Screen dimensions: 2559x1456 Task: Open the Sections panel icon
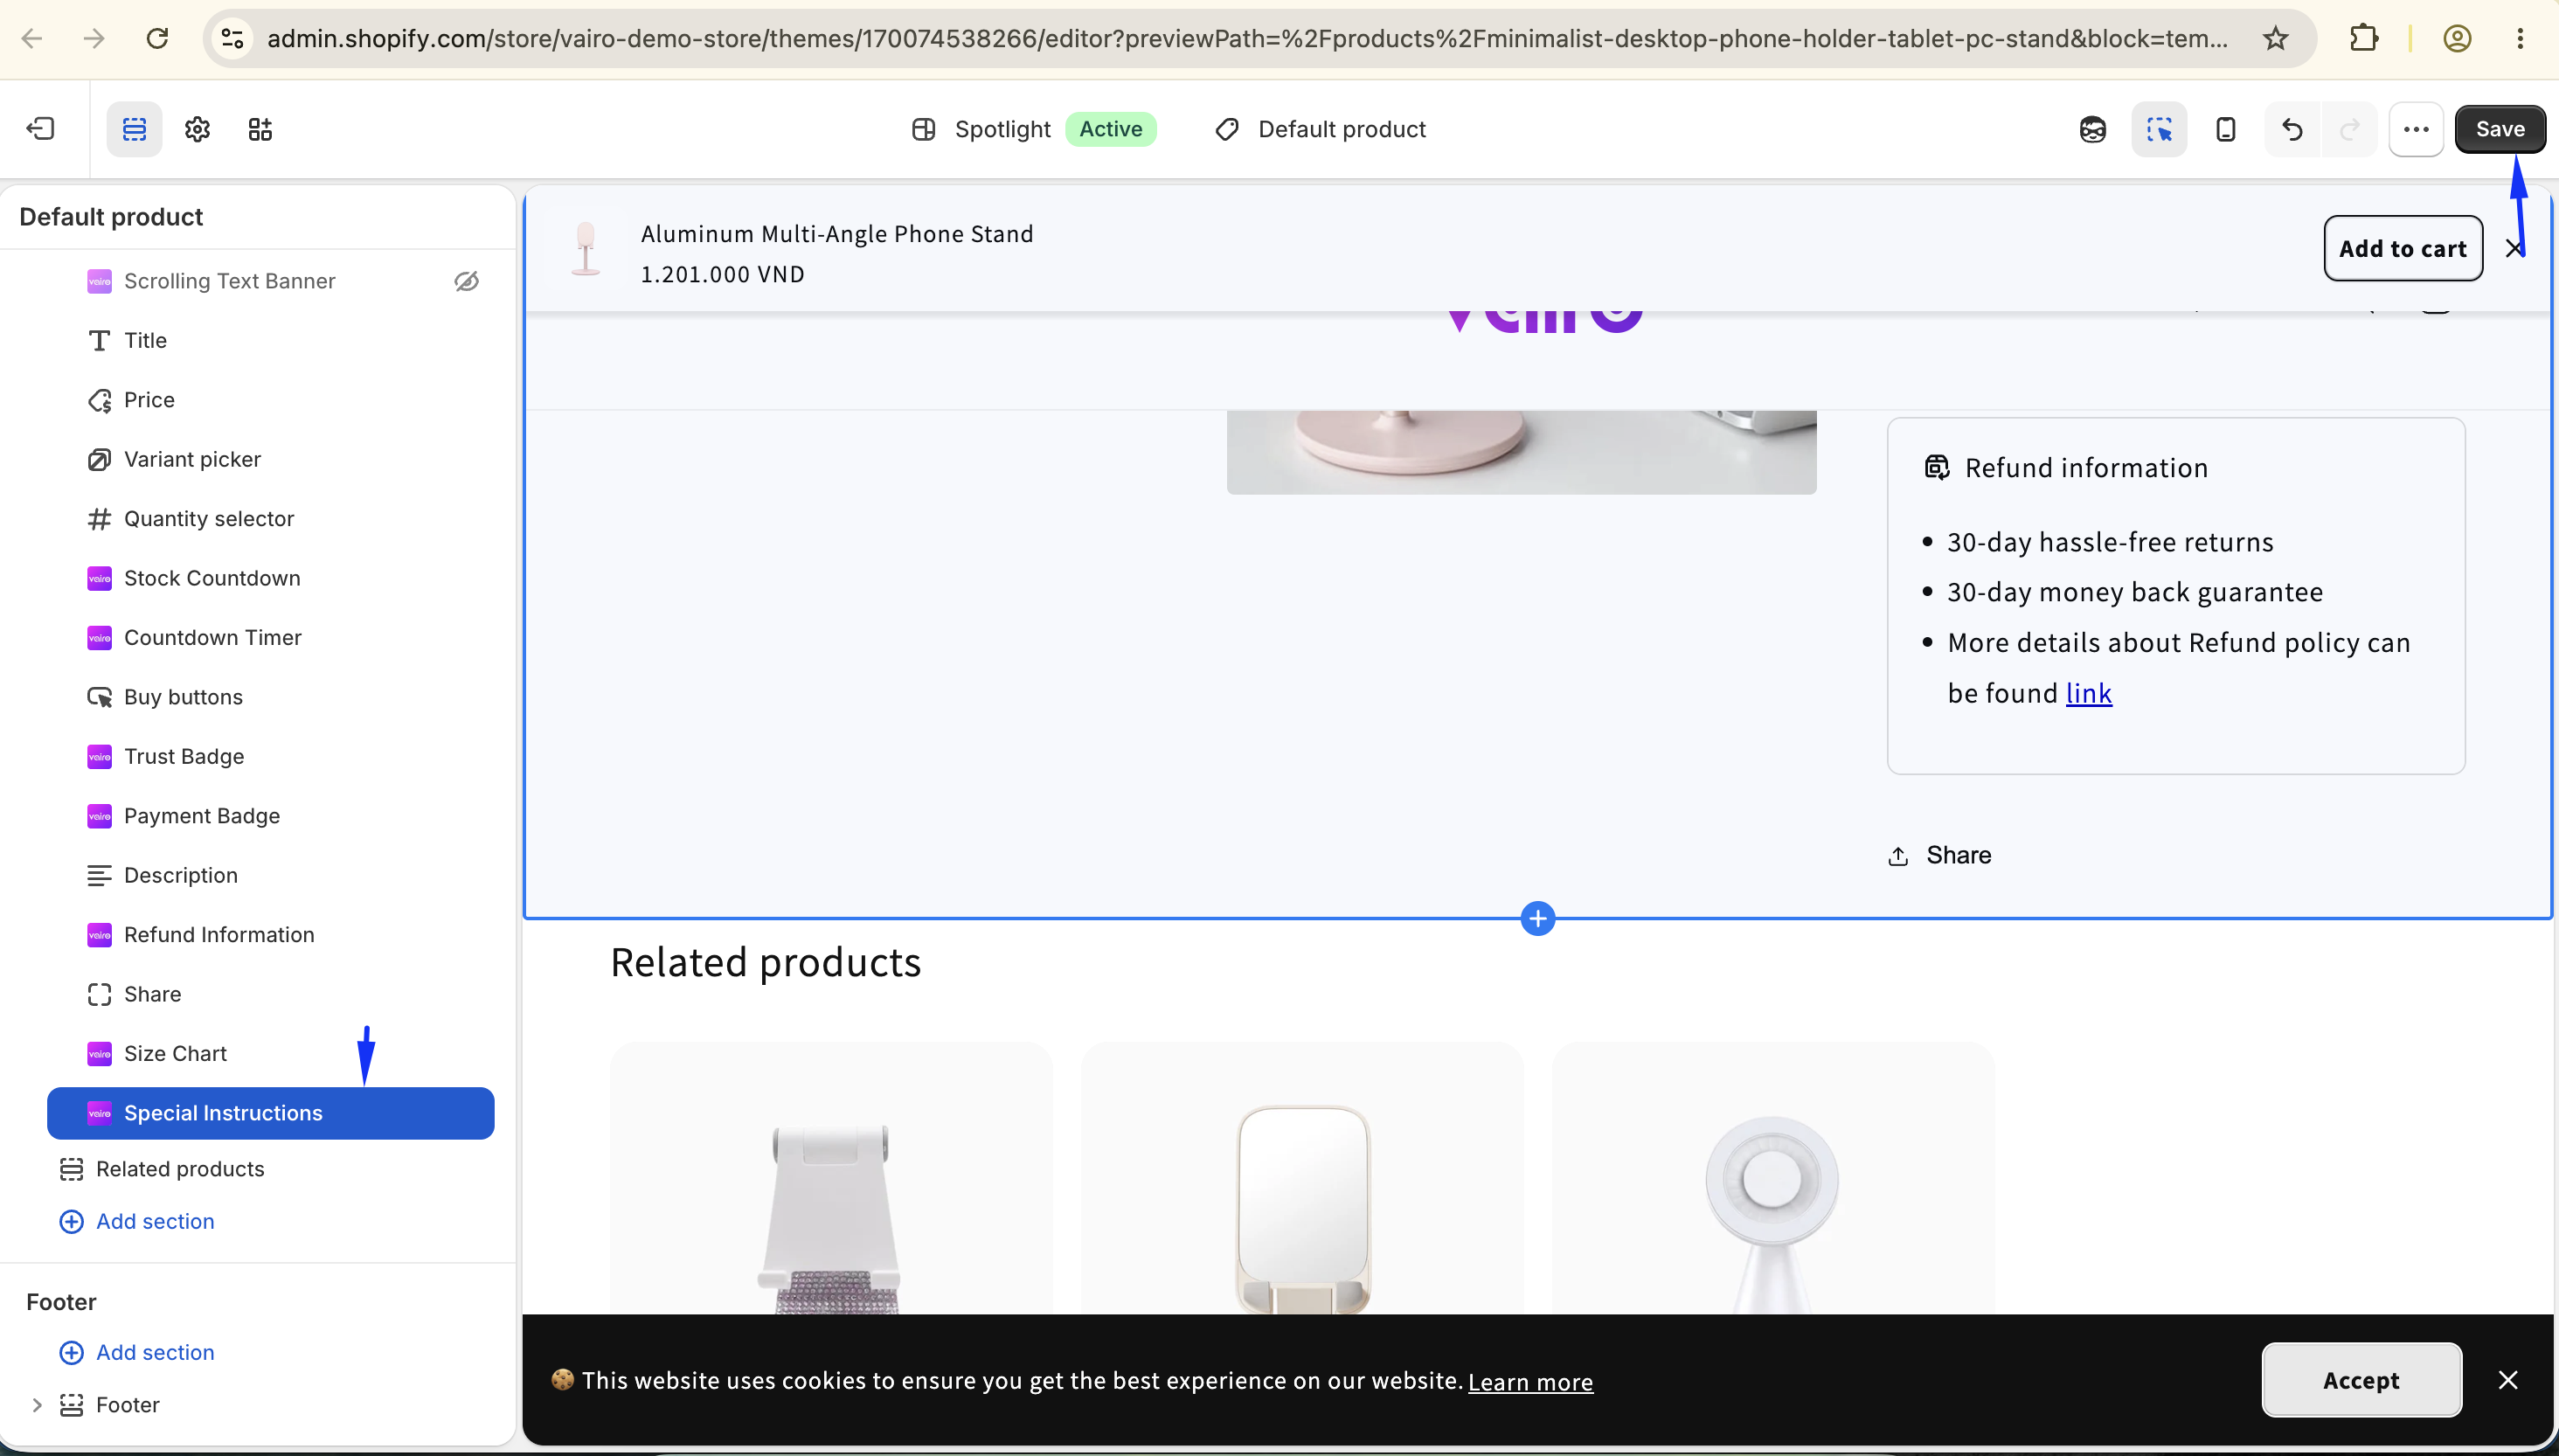(x=134, y=129)
